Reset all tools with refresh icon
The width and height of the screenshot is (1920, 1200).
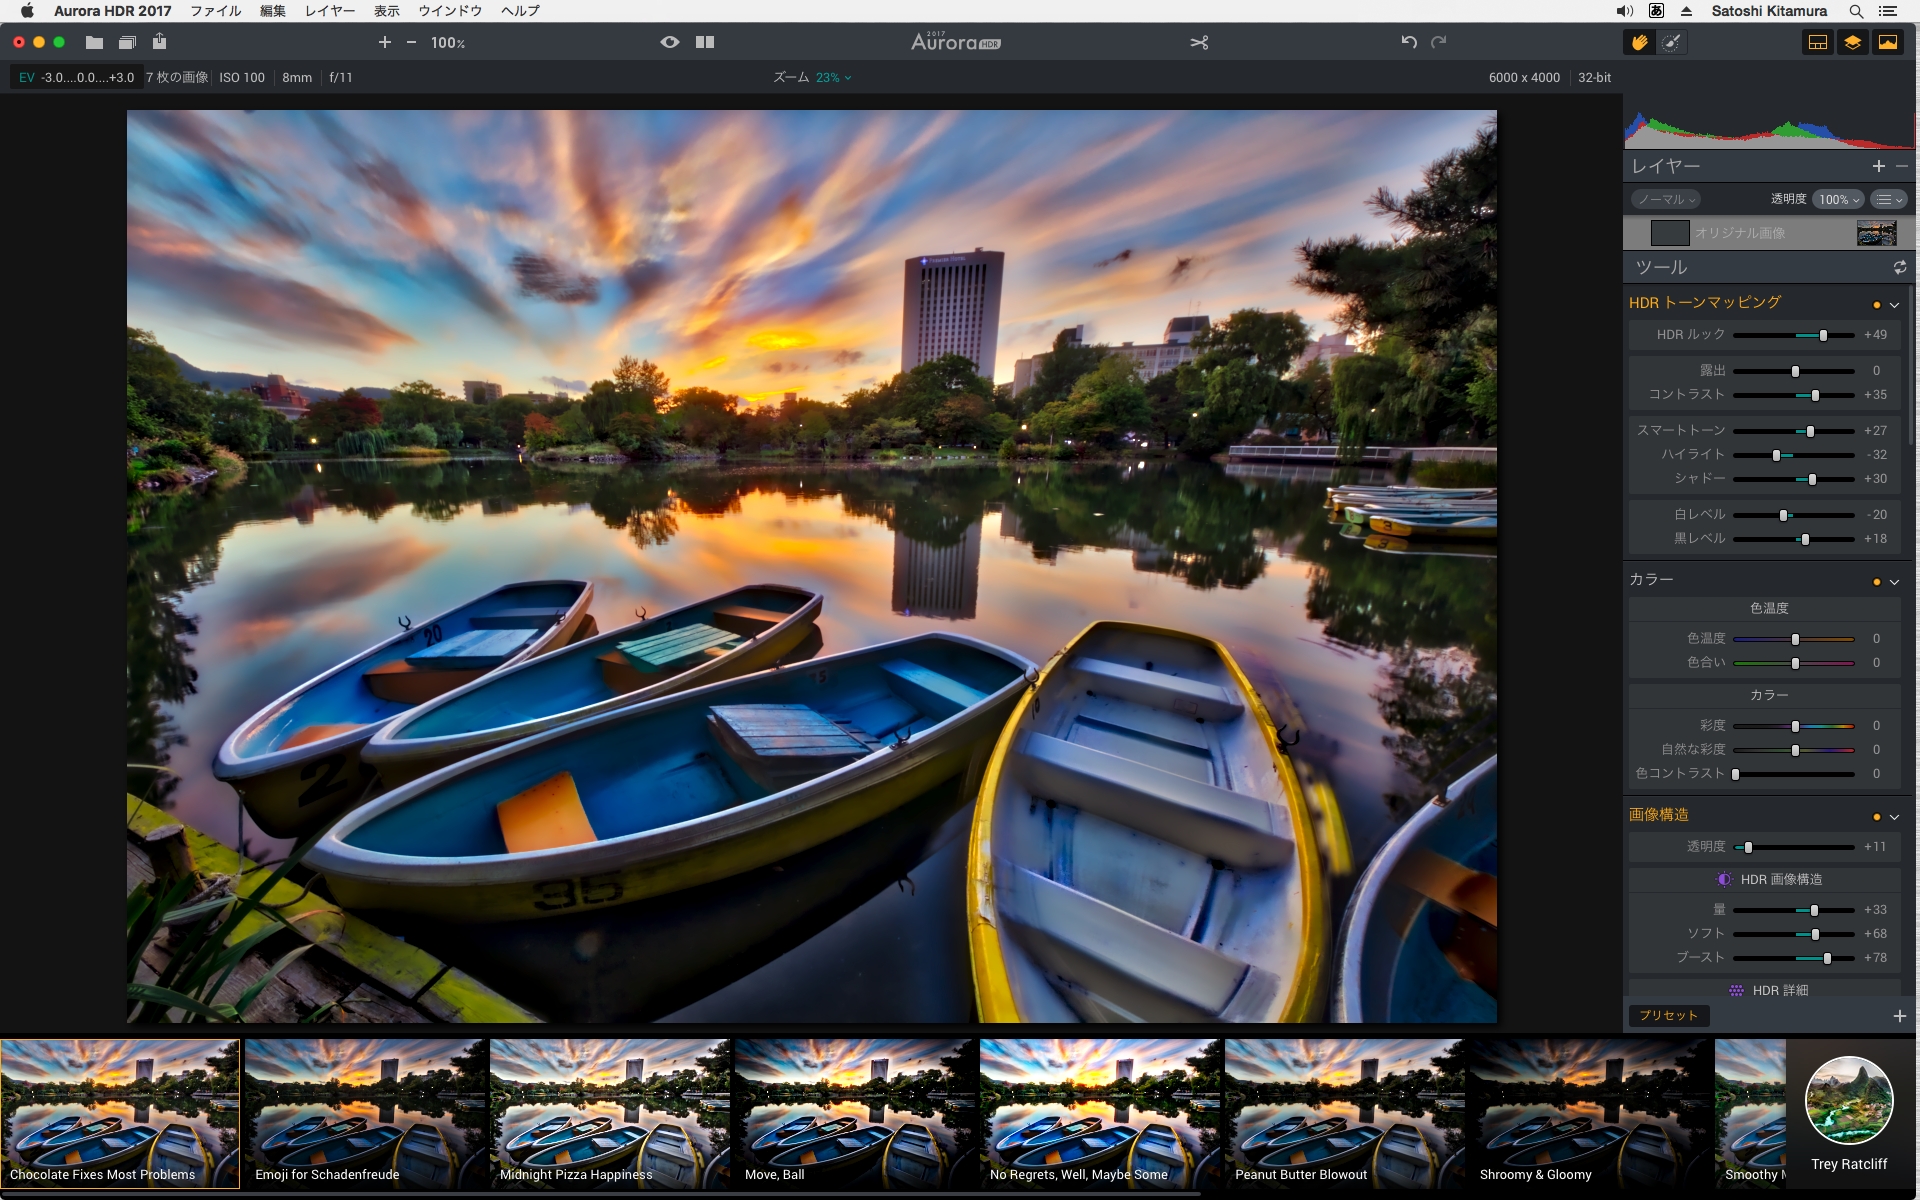1899,267
